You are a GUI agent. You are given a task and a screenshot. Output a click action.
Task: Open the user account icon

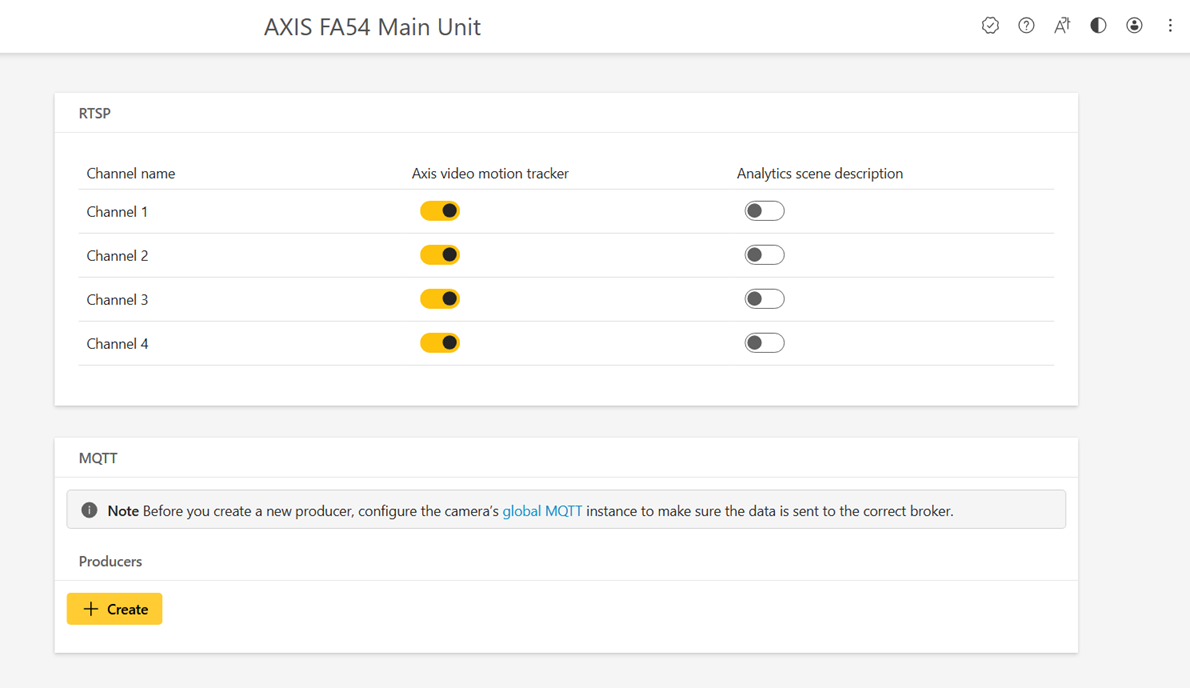1134,26
